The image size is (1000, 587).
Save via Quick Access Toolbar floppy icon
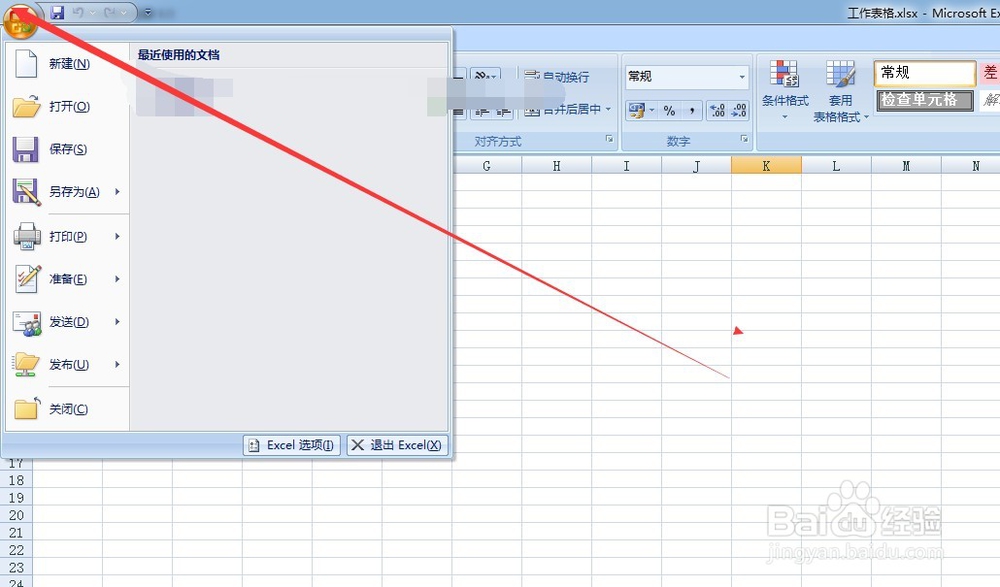(x=57, y=12)
